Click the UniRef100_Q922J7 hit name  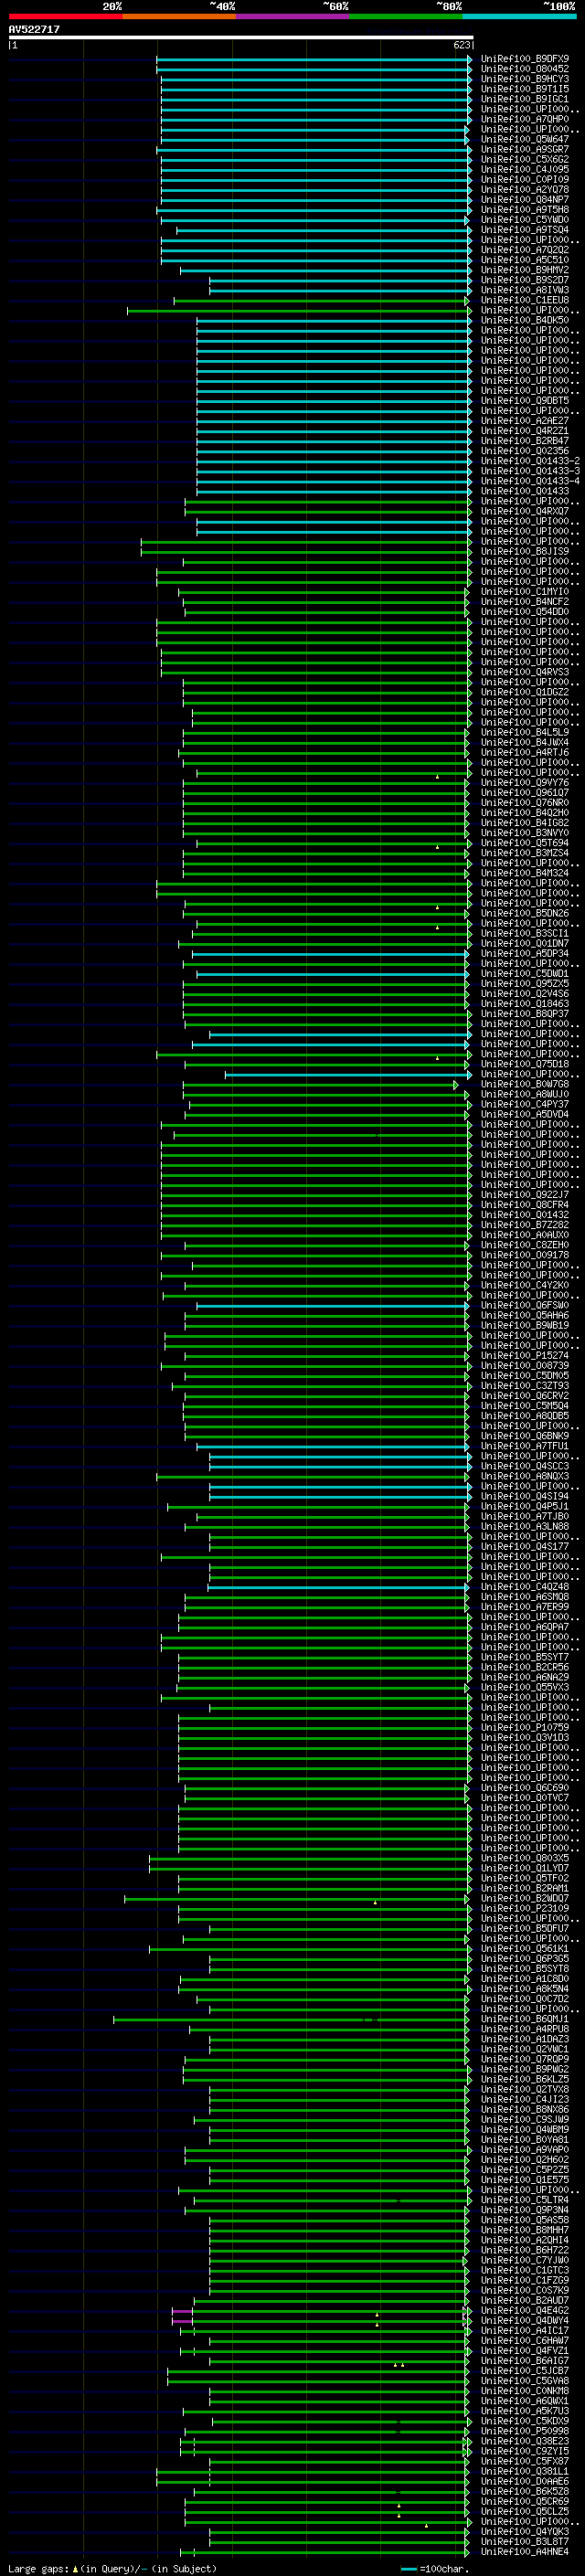tap(525, 1195)
